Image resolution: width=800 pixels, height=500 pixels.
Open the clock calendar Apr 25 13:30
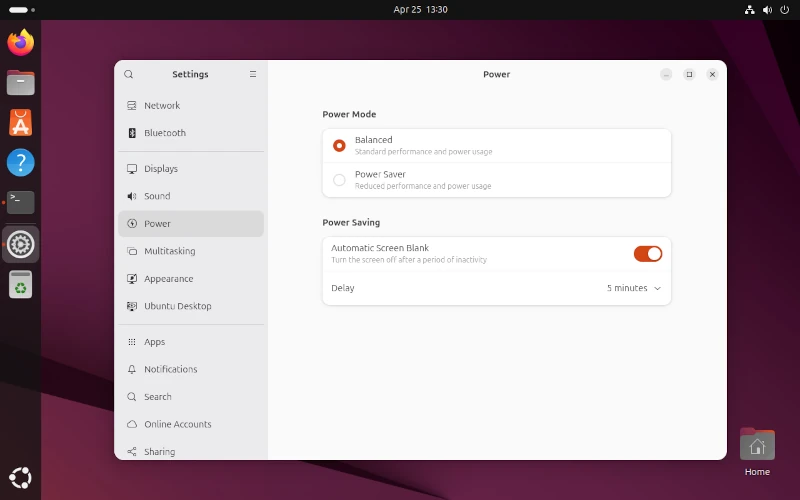(x=420, y=10)
